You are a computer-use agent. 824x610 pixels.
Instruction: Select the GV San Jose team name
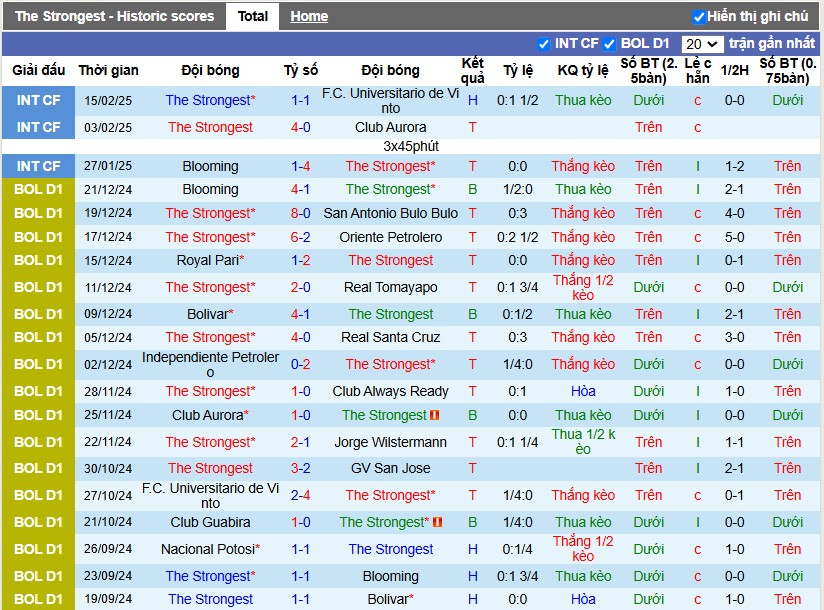click(390, 468)
